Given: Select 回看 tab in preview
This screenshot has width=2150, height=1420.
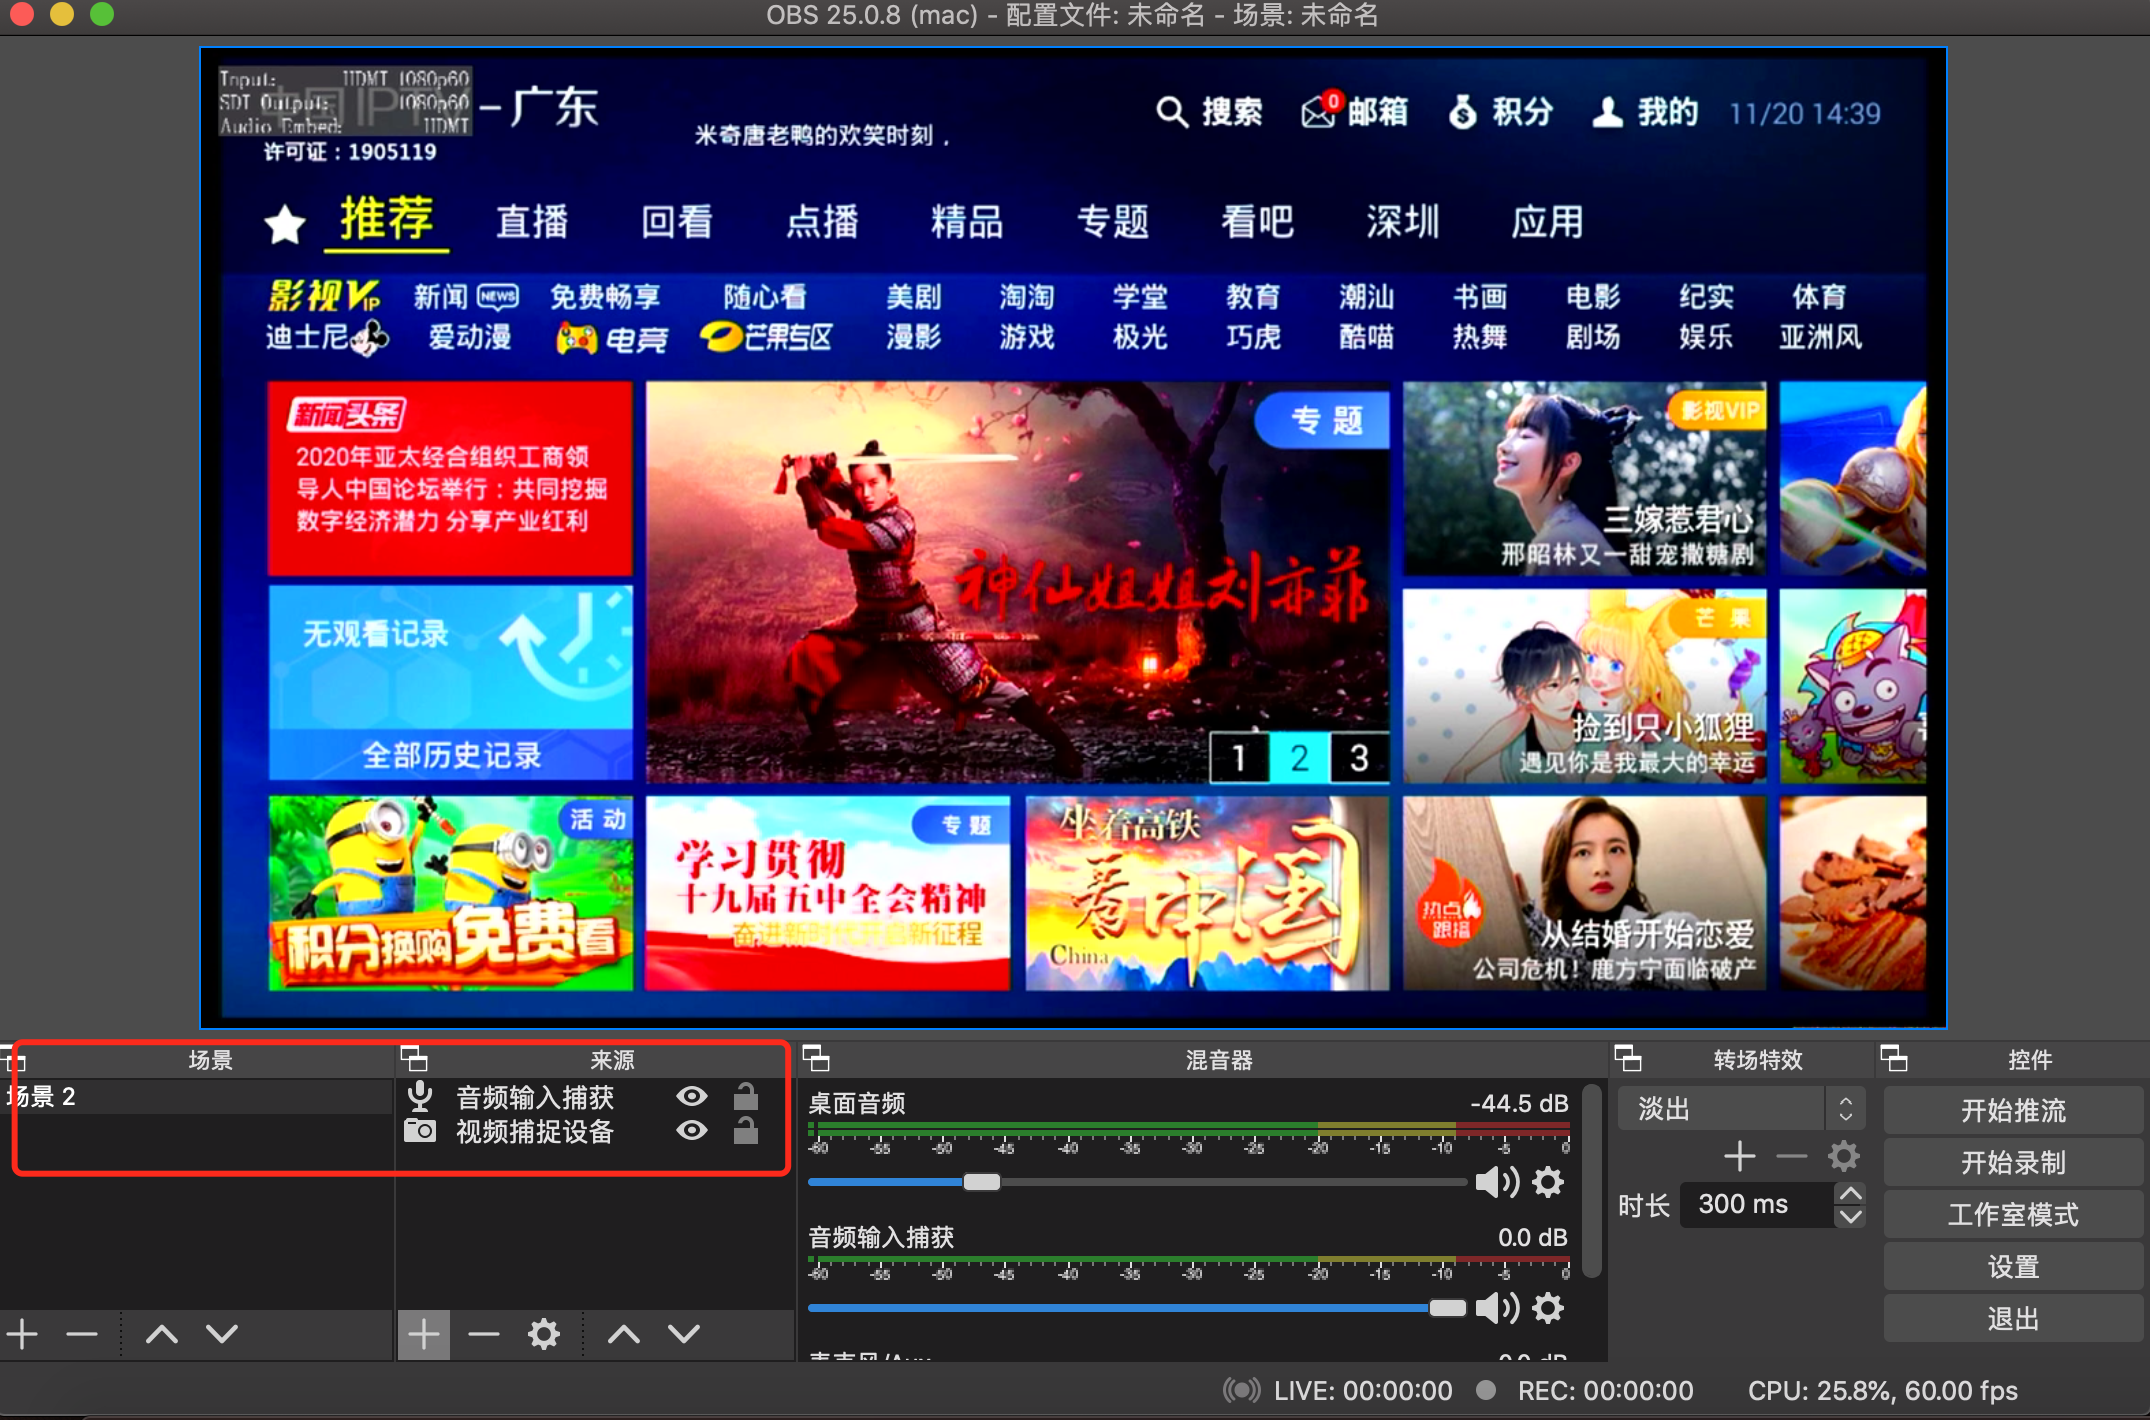Looking at the screenshot, I should [677, 222].
